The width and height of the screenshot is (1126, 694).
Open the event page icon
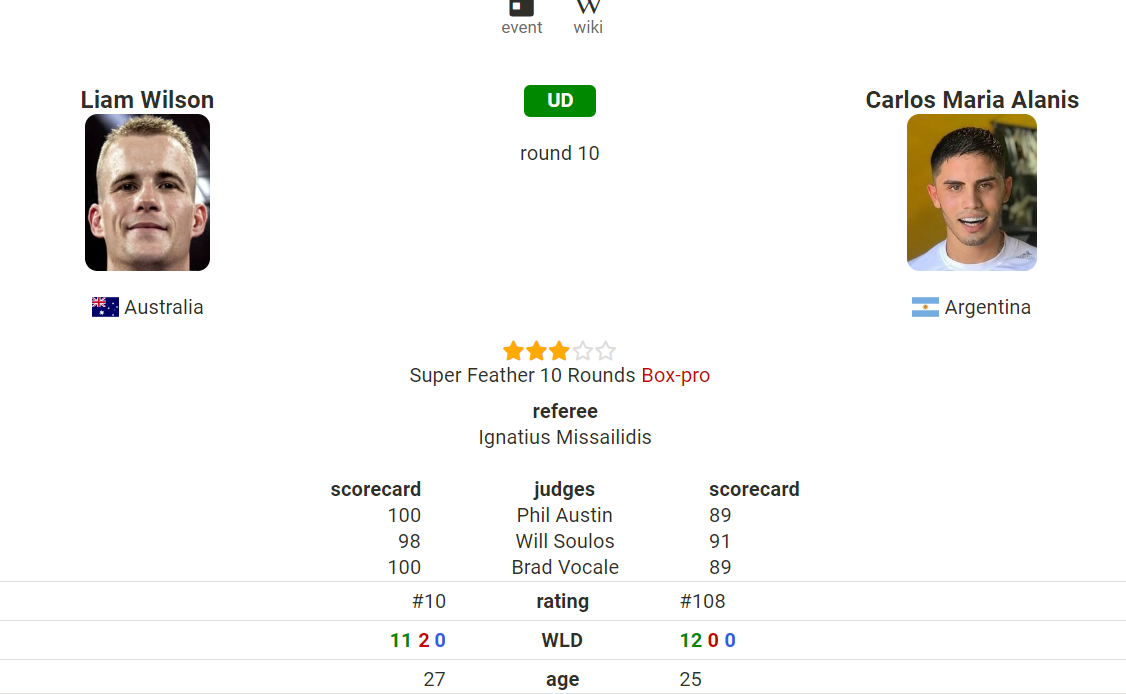click(x=521, y=9)
